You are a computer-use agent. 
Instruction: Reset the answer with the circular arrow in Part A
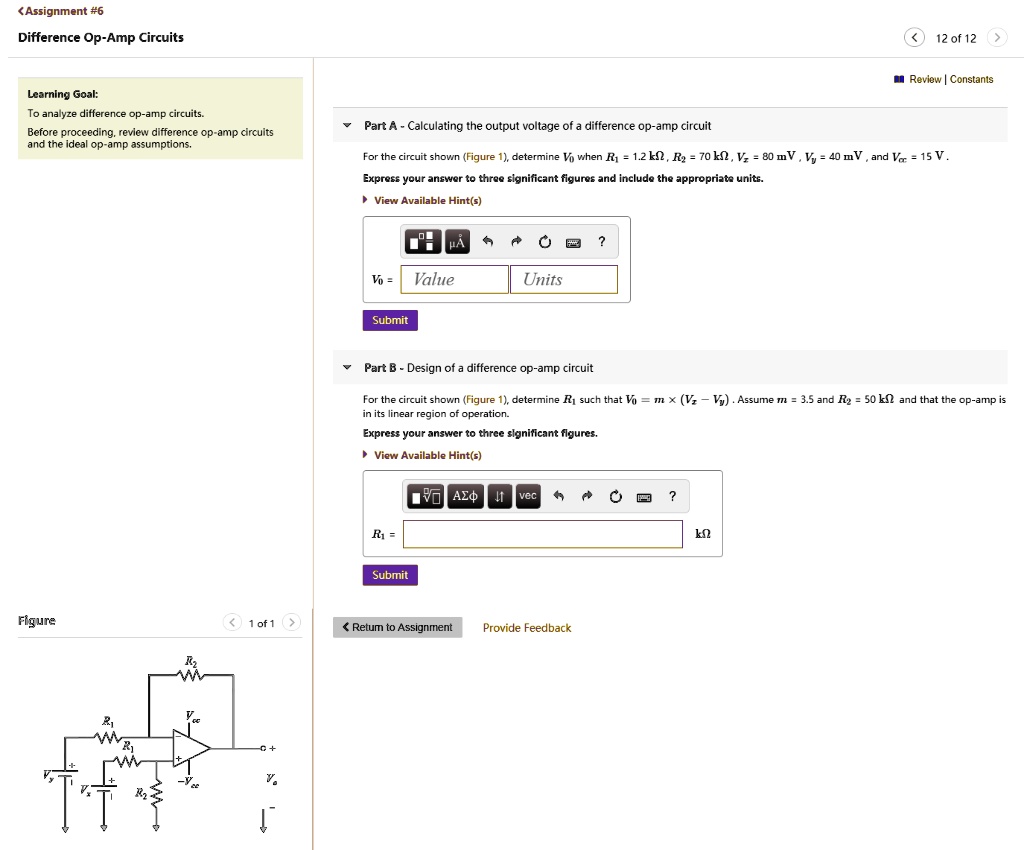click(x=545, y=241)
